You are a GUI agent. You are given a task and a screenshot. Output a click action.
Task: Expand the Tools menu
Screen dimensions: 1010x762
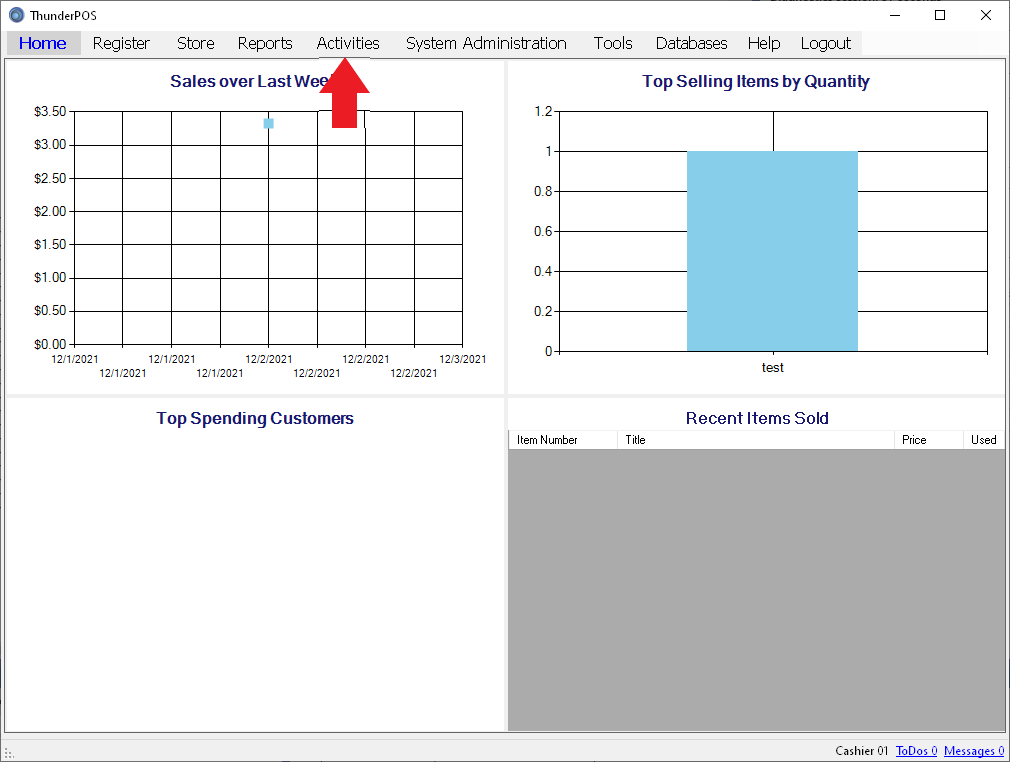[x=613, y=43]
